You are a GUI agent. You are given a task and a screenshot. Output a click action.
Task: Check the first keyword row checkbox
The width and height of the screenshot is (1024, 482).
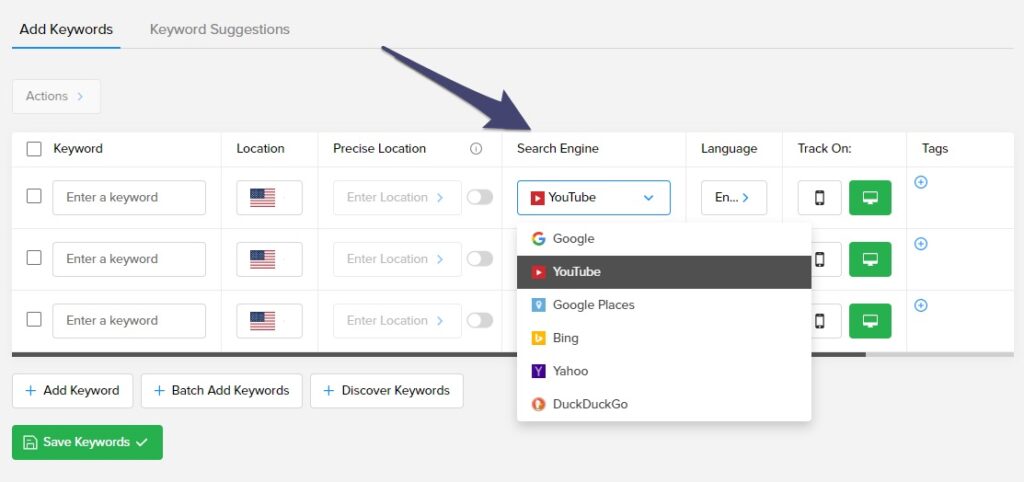tap(34, 196)
